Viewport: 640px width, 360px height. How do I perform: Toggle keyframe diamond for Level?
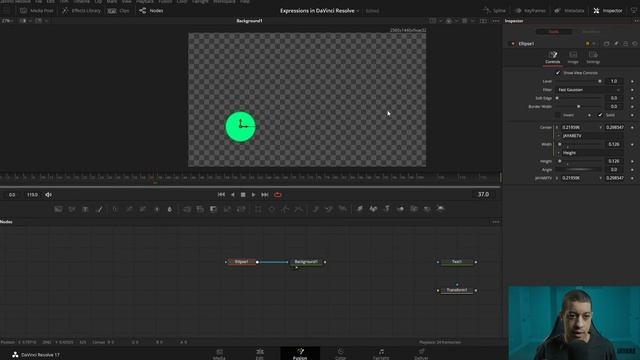coord(632,81)
